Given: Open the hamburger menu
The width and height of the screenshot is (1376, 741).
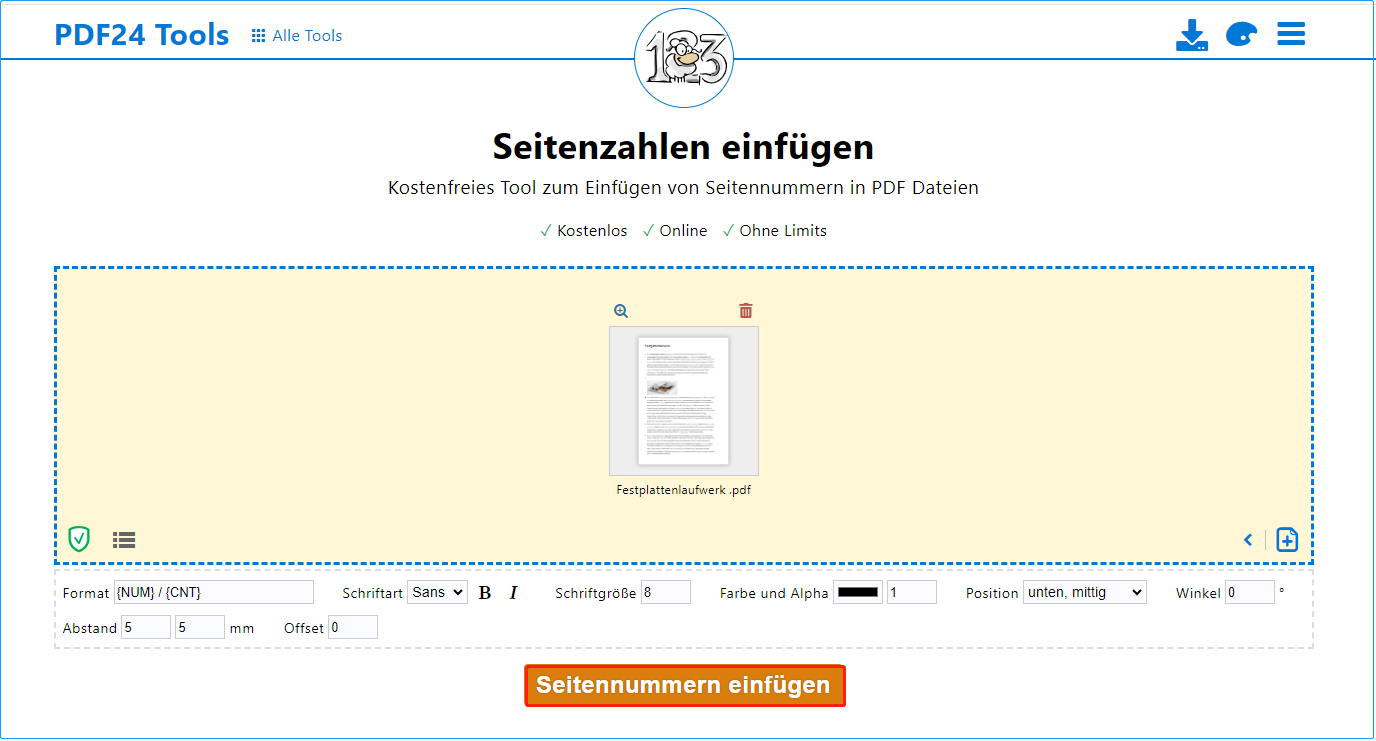Looking at the screenshot, I should 1291,33.
